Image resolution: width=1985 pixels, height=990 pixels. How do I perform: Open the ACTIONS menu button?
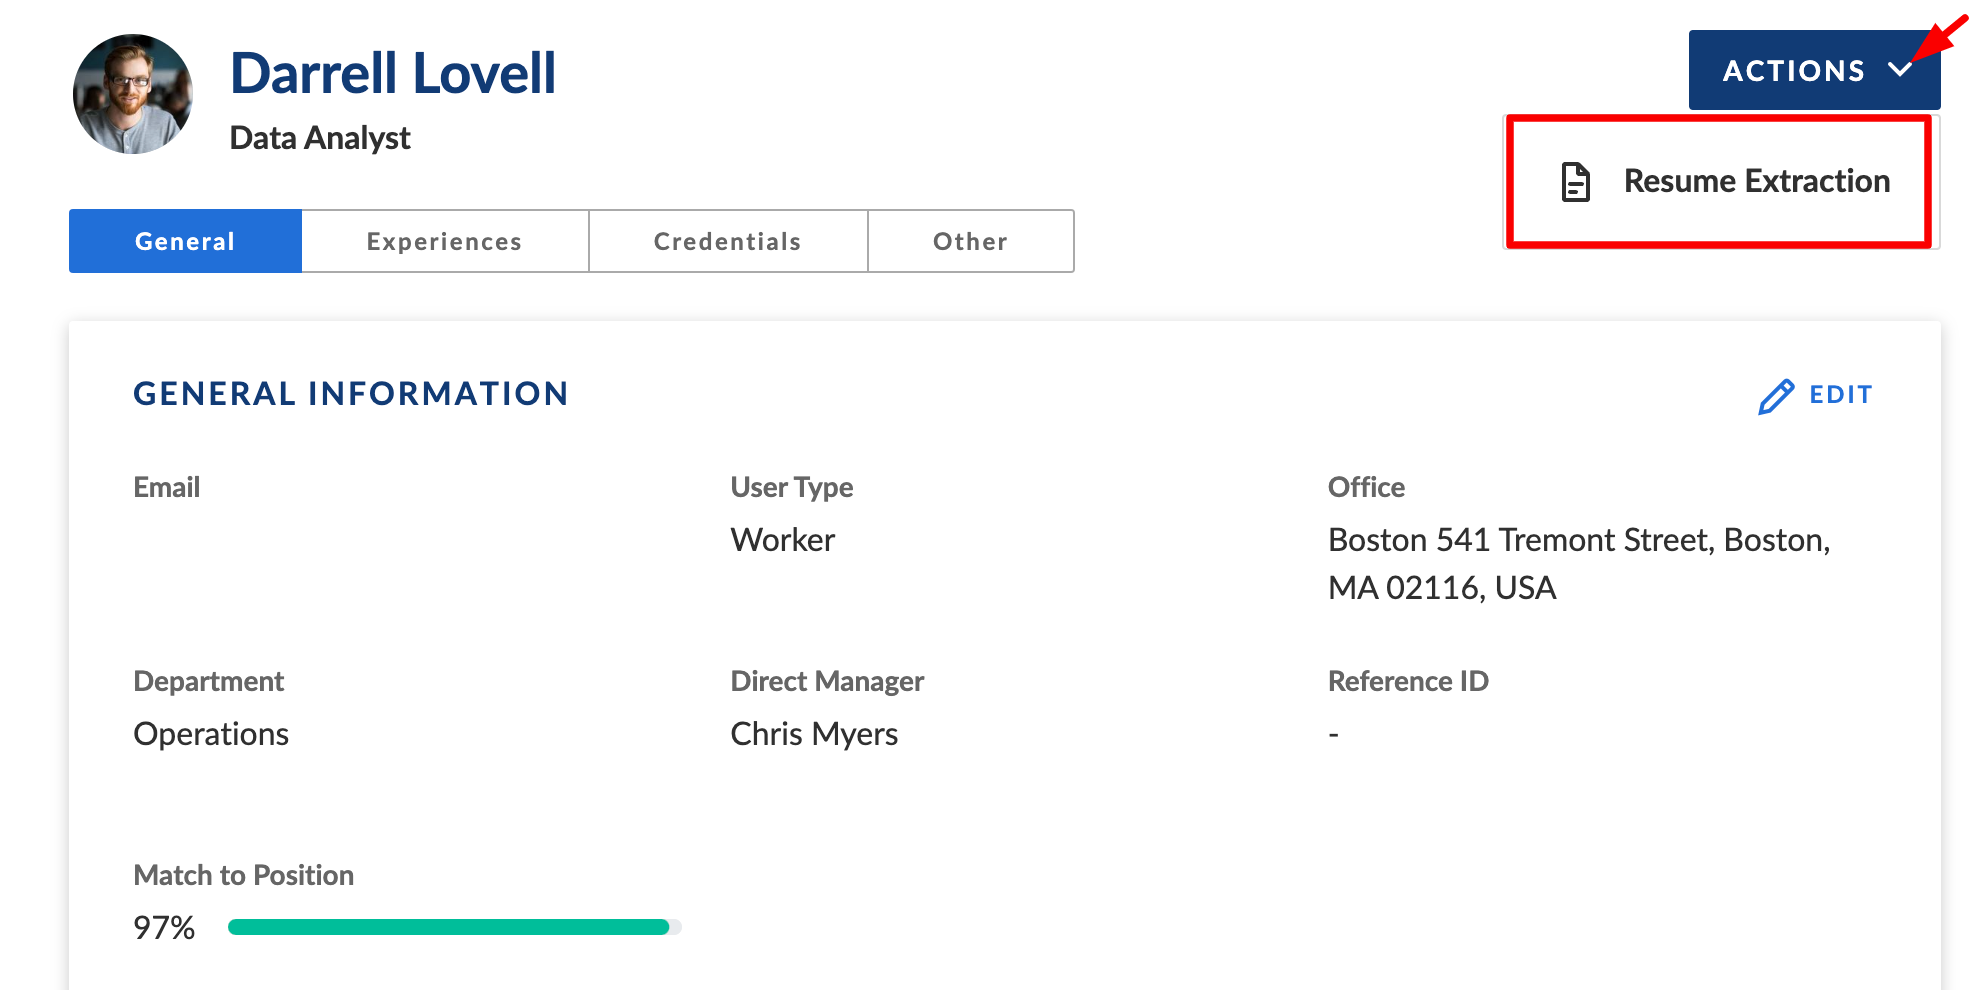click(1814, 70)
